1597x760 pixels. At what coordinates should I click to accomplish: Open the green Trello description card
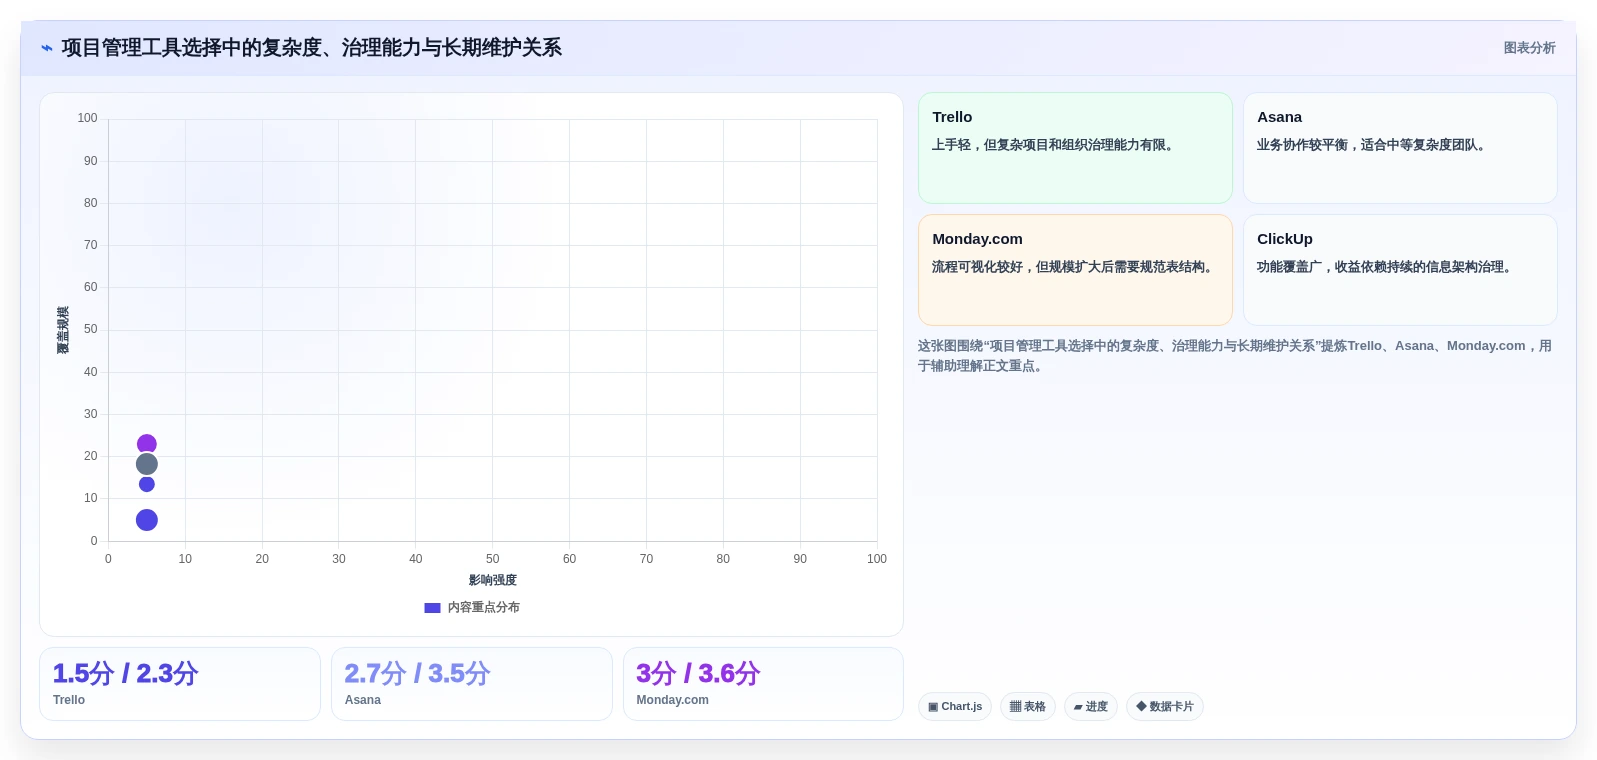pyautogui.click(x=1075, y=148)
